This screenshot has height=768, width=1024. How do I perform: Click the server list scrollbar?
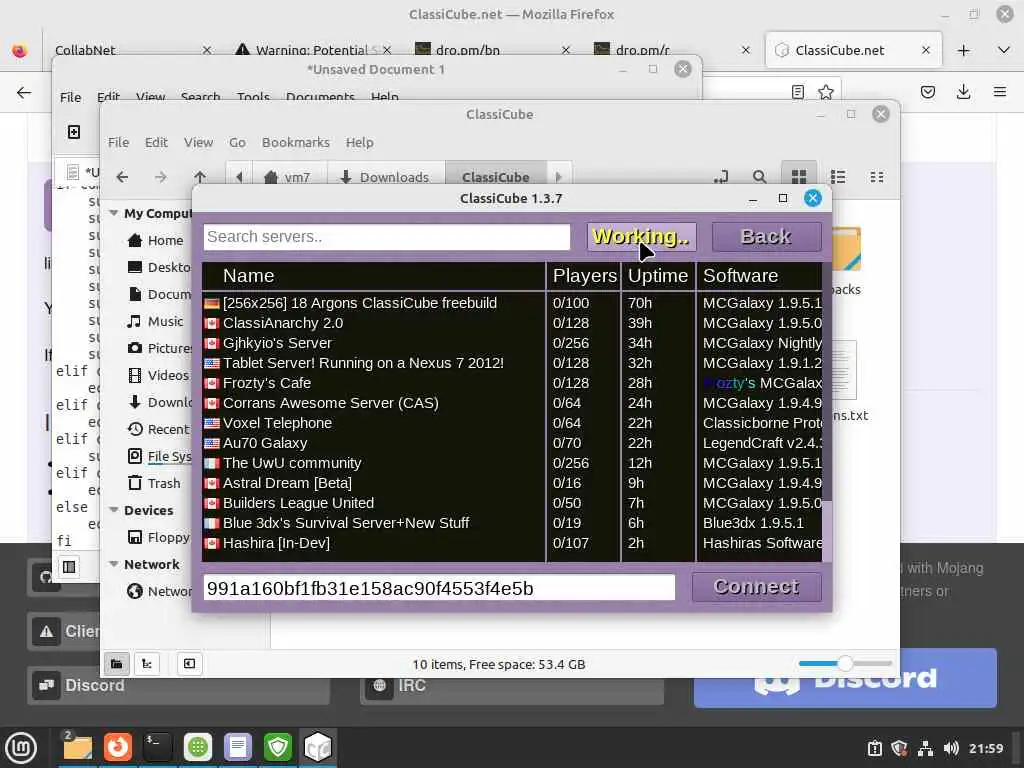(x=827, y=530)
